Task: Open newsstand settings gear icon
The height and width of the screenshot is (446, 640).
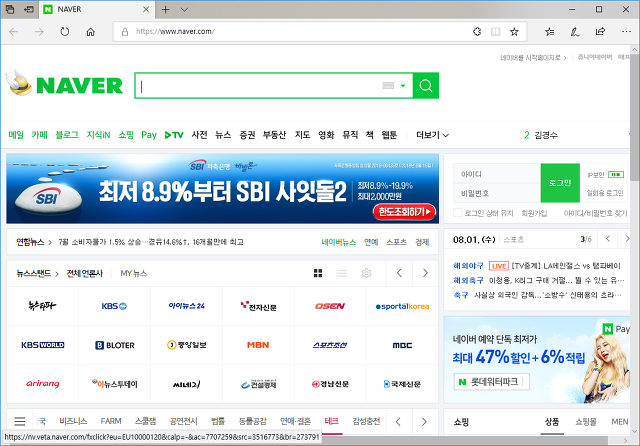Action: coord(366,273)
